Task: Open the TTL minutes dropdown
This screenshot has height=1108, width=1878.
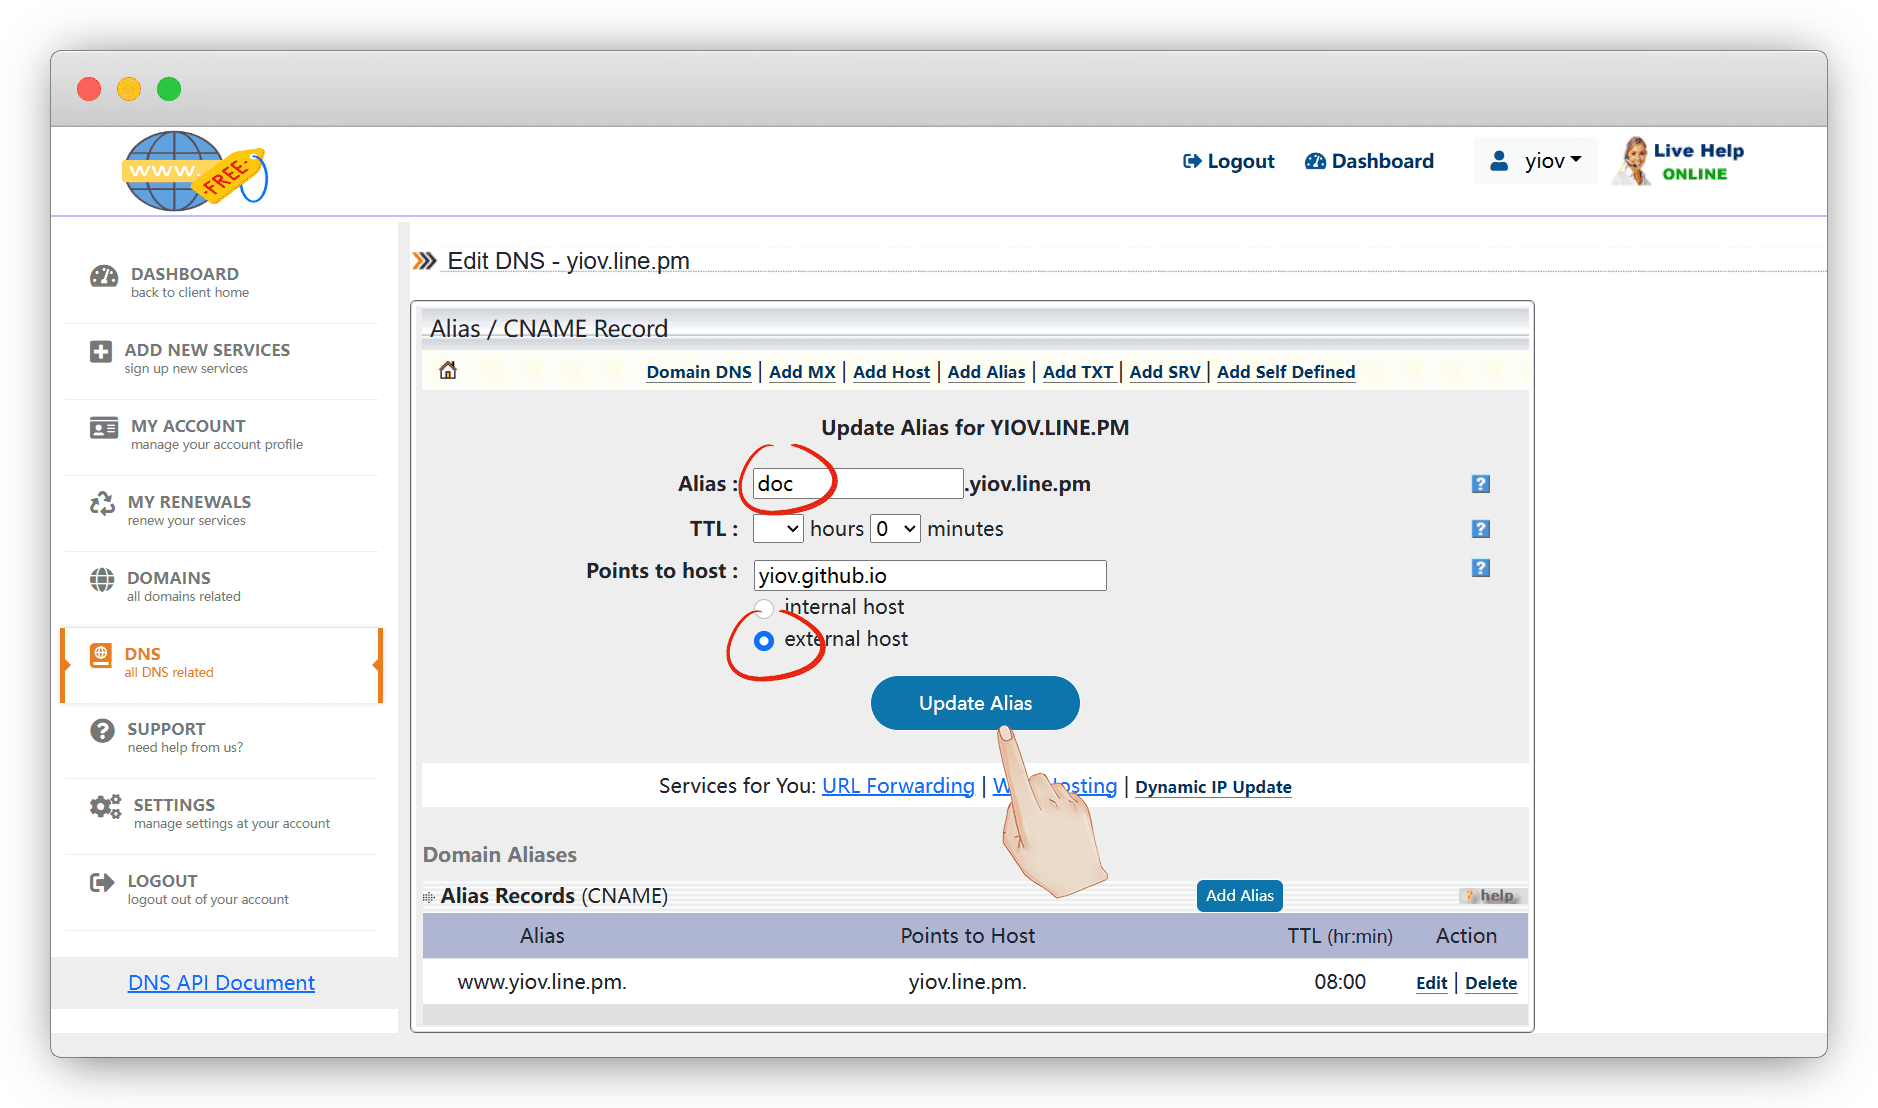Action: [x=895, y=529]
